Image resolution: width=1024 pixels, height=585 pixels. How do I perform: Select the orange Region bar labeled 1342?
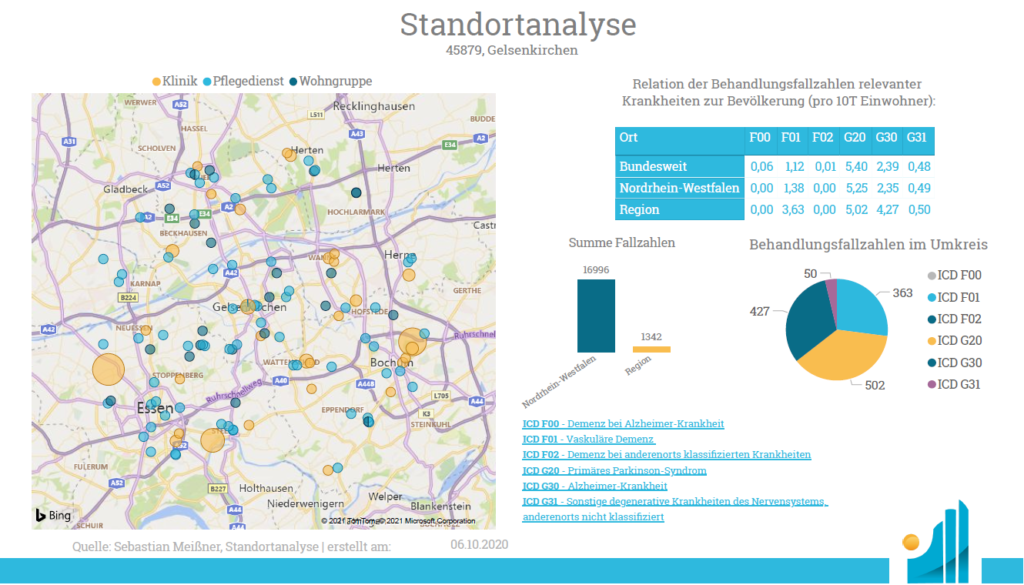point(651,349)
